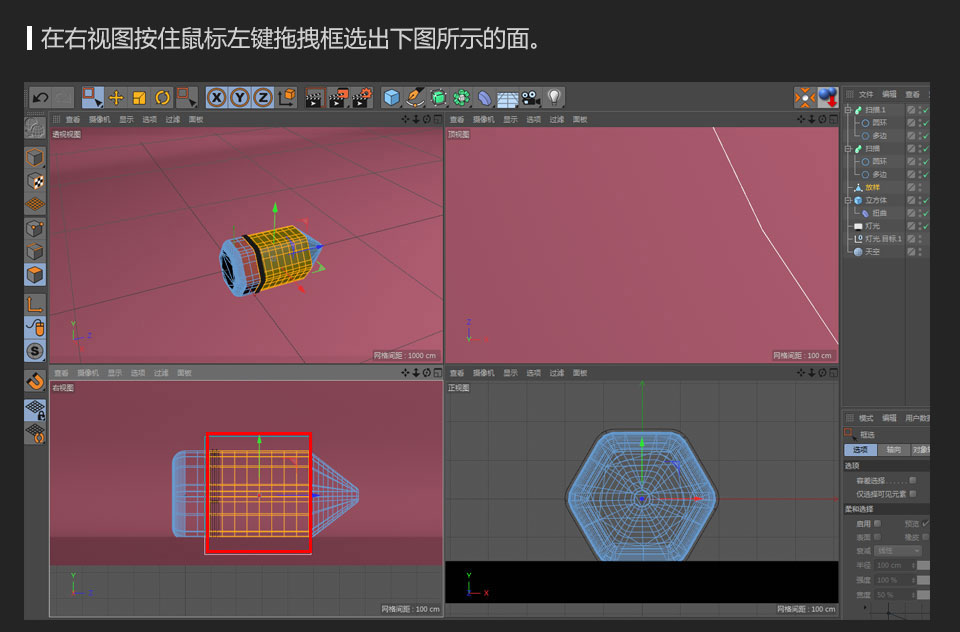960x632 pixels.
Task: Click the light bulb icon on the toolbar
Action: click(x=551, y=97)
